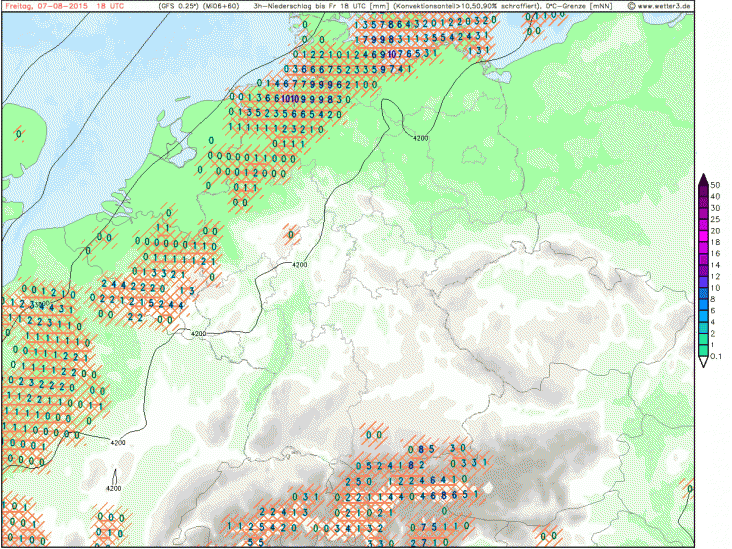Pick the blue band between 10 and 12
Viewport: 732px width, 549px height.
(704, 280)
